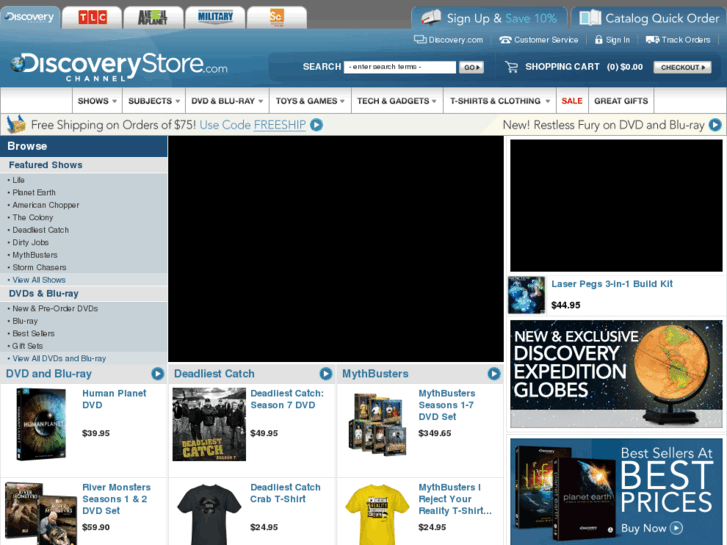Image resolution: width=727 pixels, height=545 pixels.
Task: Click the mailbox icon beside Sign Up
Action: 431,18
